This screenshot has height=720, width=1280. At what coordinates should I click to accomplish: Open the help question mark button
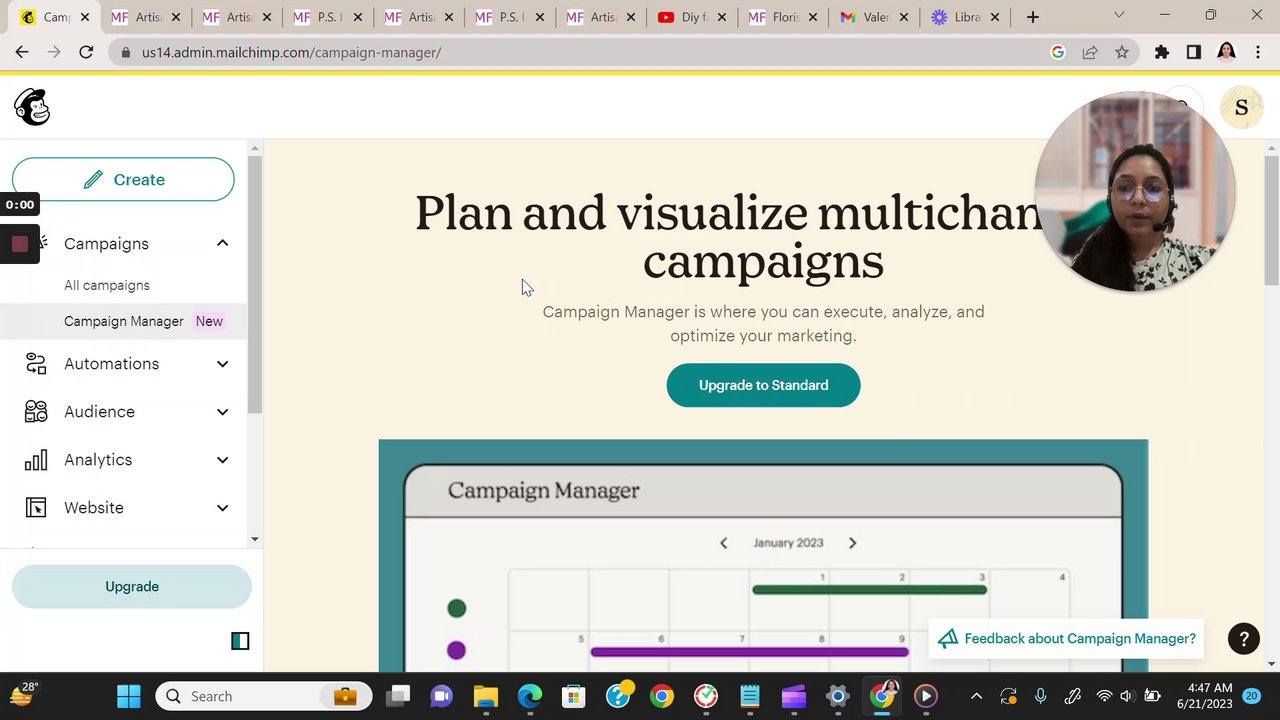pos(1244,639)
